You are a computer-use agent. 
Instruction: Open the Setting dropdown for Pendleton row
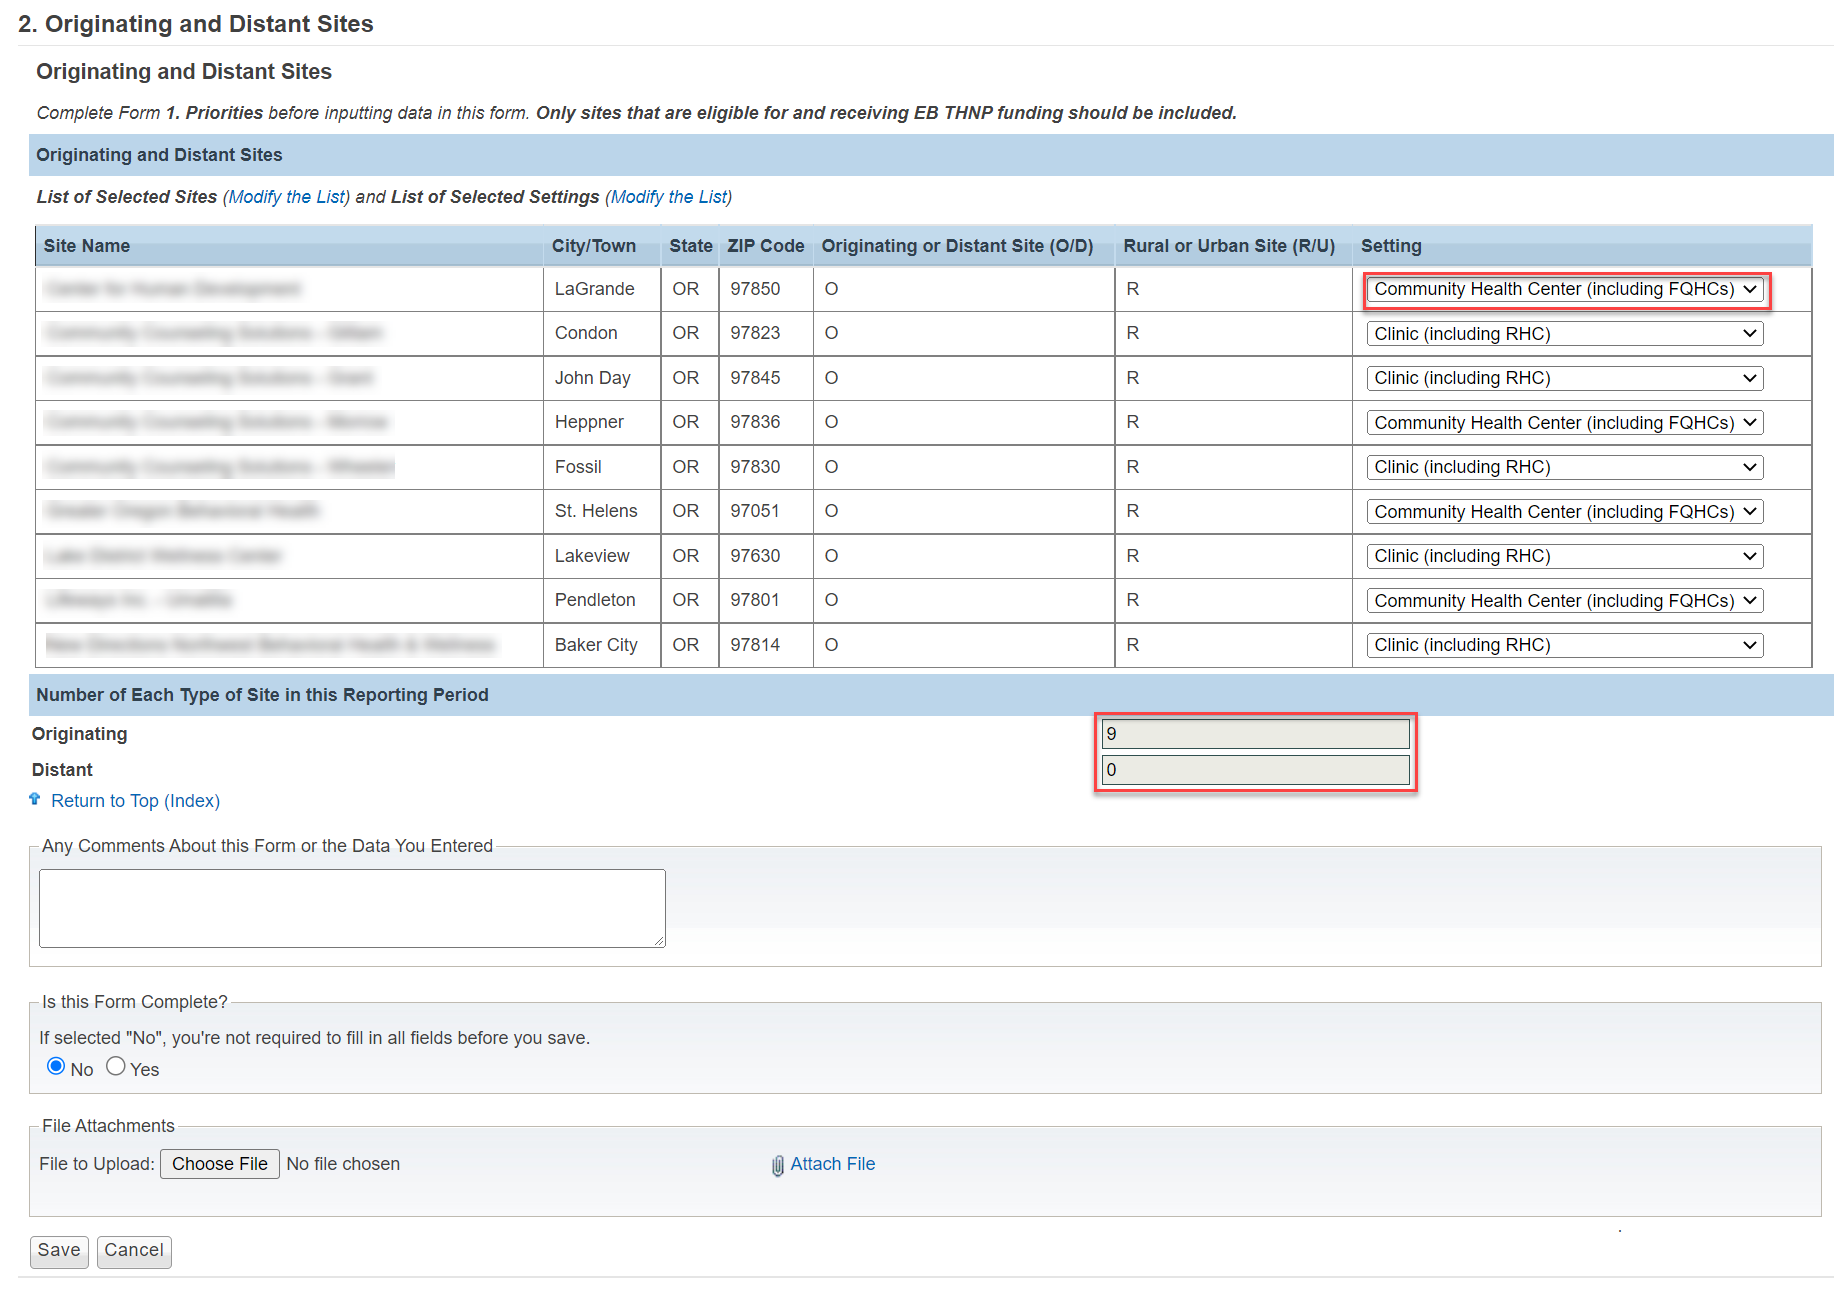(x=1564, y=601)
